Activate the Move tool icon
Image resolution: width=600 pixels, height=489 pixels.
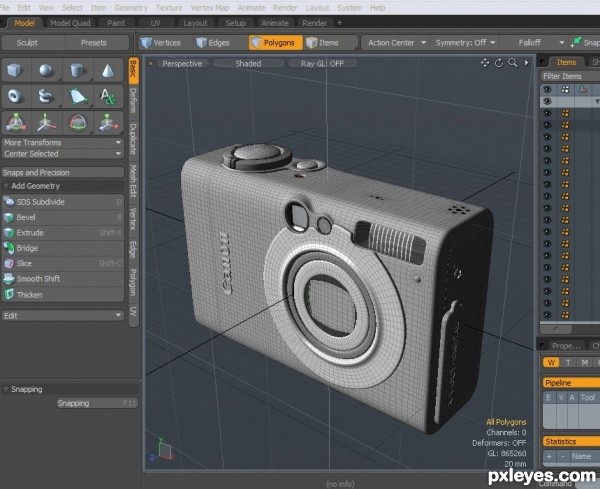pyautogui.click(x=46, y=123)
